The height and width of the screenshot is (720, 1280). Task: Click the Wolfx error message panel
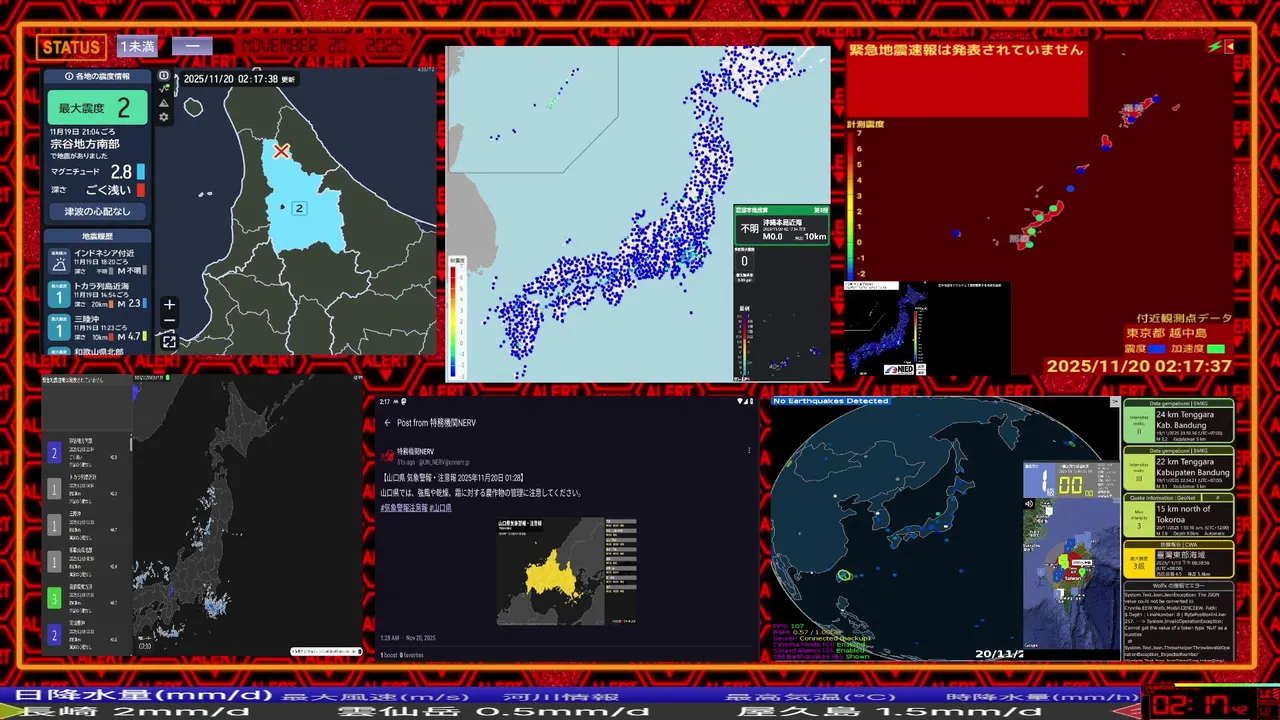[x=1178, y=620]
